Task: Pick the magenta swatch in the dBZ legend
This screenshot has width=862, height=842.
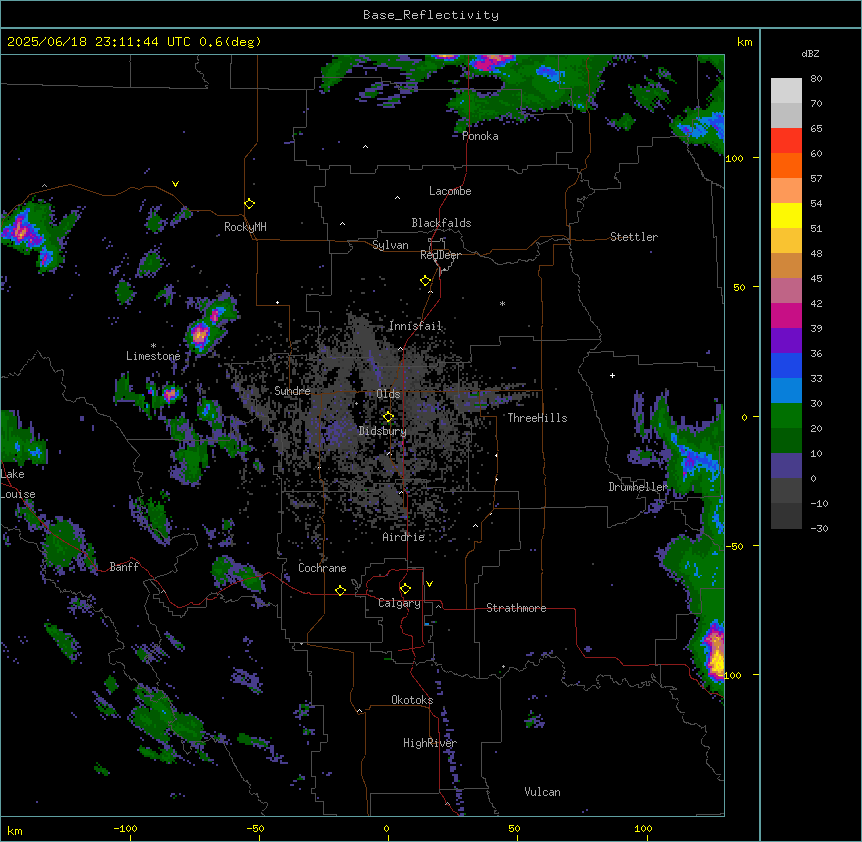Action: pyautogui.click(x=786, y=315)
